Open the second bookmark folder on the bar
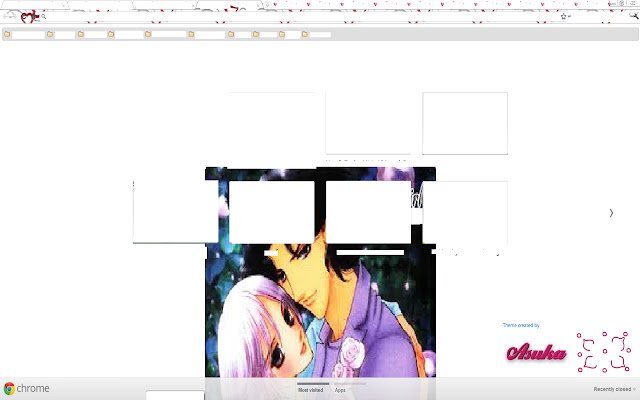Viewport: 640px width, 400px height. [x=61, y=34]
